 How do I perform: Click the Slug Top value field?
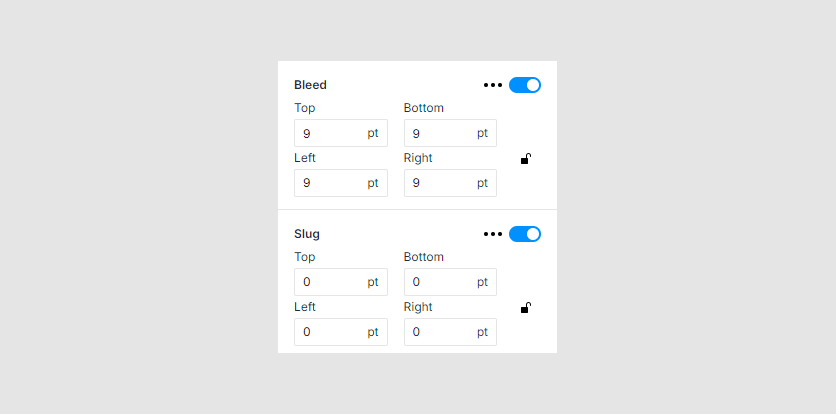(x=328, y=282)
